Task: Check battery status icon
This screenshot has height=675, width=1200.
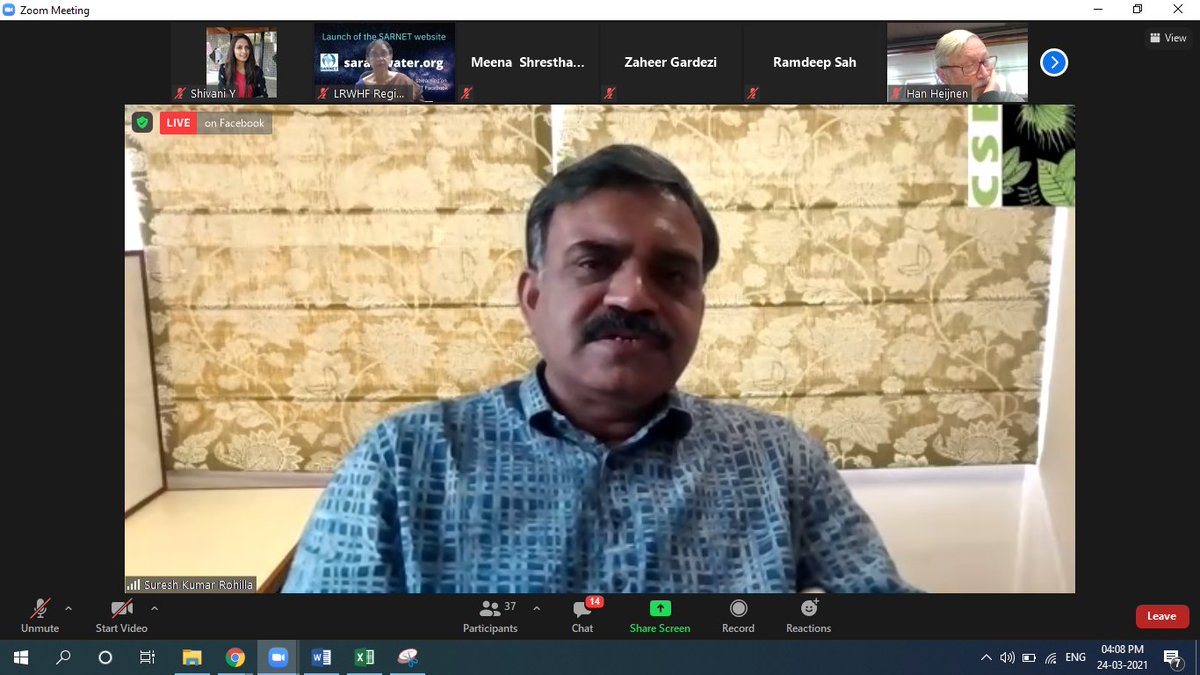Action: [x=1029, y=657]
